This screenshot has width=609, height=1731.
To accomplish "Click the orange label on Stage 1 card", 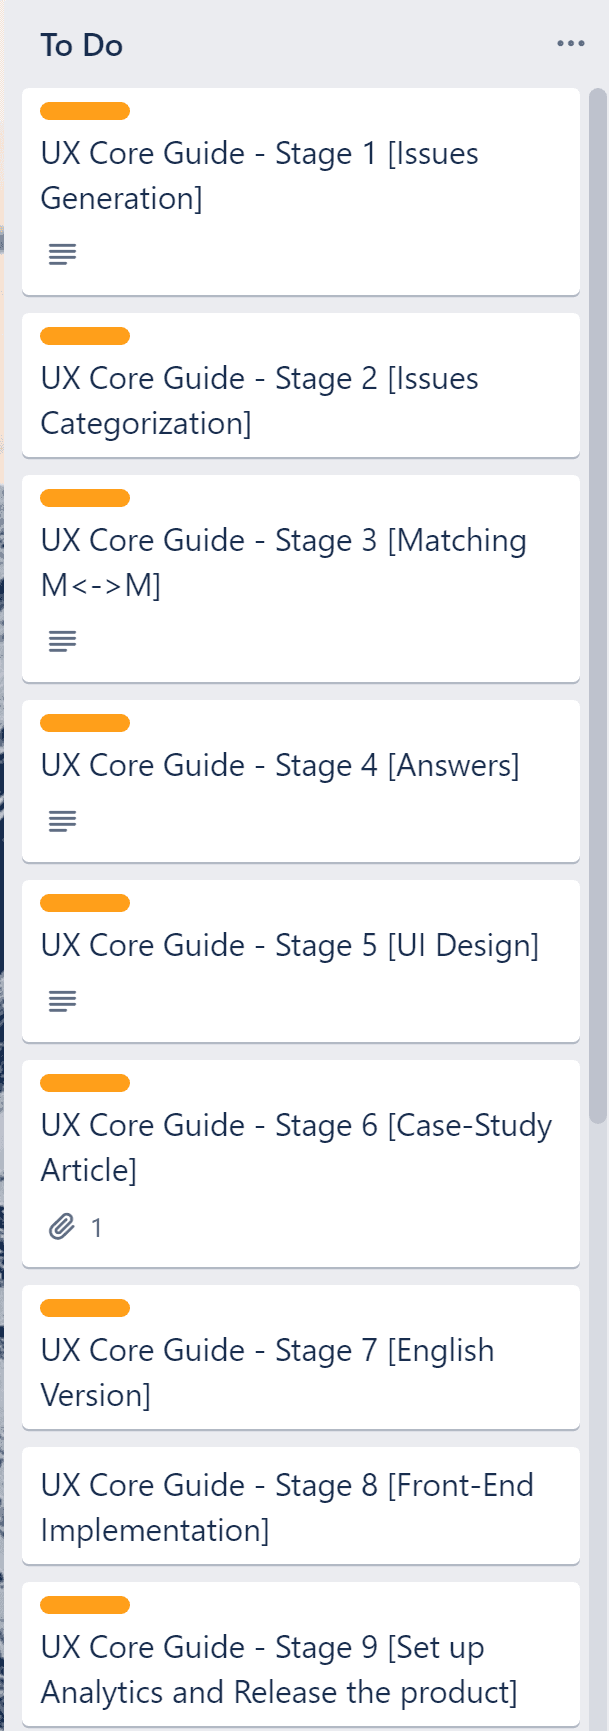I will click(85, 110).
